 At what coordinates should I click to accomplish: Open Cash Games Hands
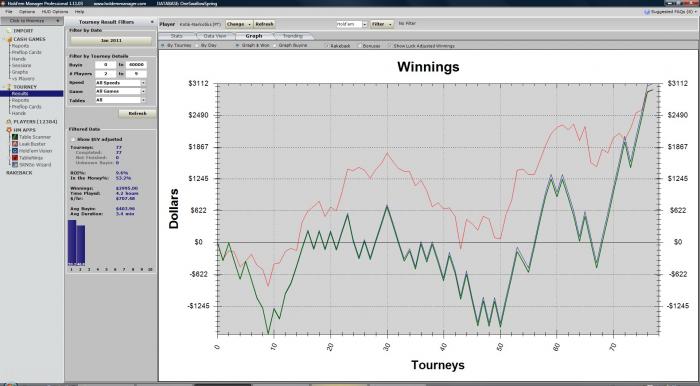19,59
